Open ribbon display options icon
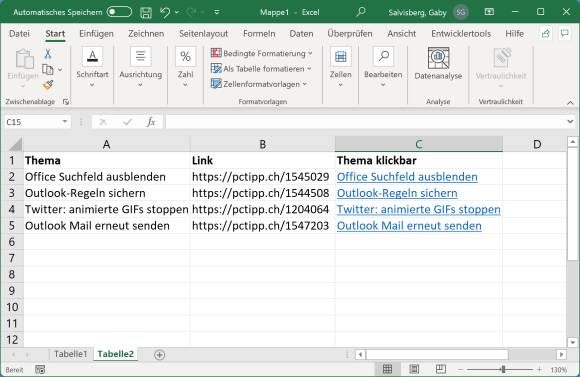580x377 pixels. pos(489,12)
